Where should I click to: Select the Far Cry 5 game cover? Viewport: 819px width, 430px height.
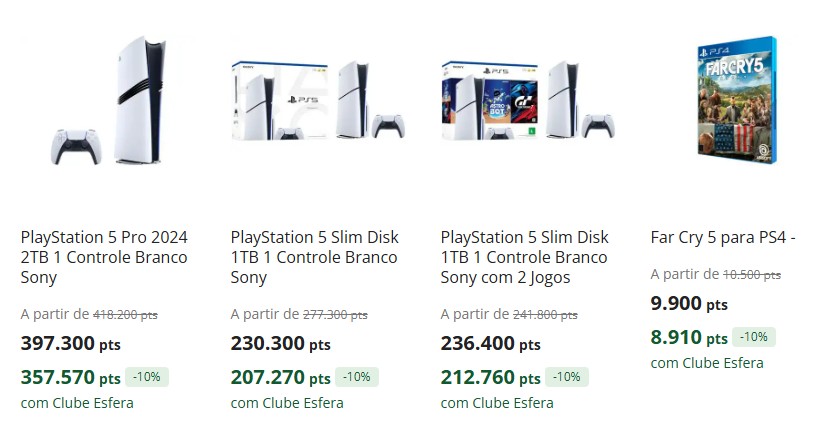pyautogui.click(x=736, y=98)
